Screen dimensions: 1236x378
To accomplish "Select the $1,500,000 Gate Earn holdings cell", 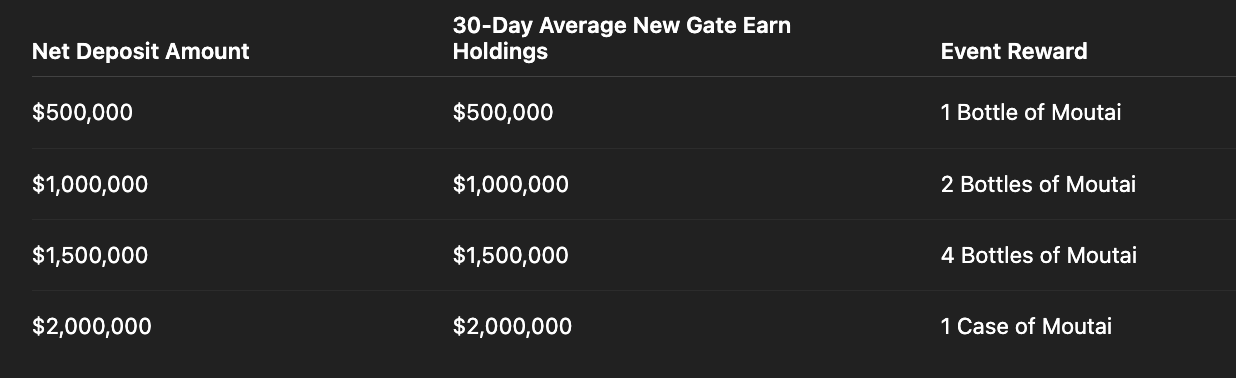I will pos(510,256).
